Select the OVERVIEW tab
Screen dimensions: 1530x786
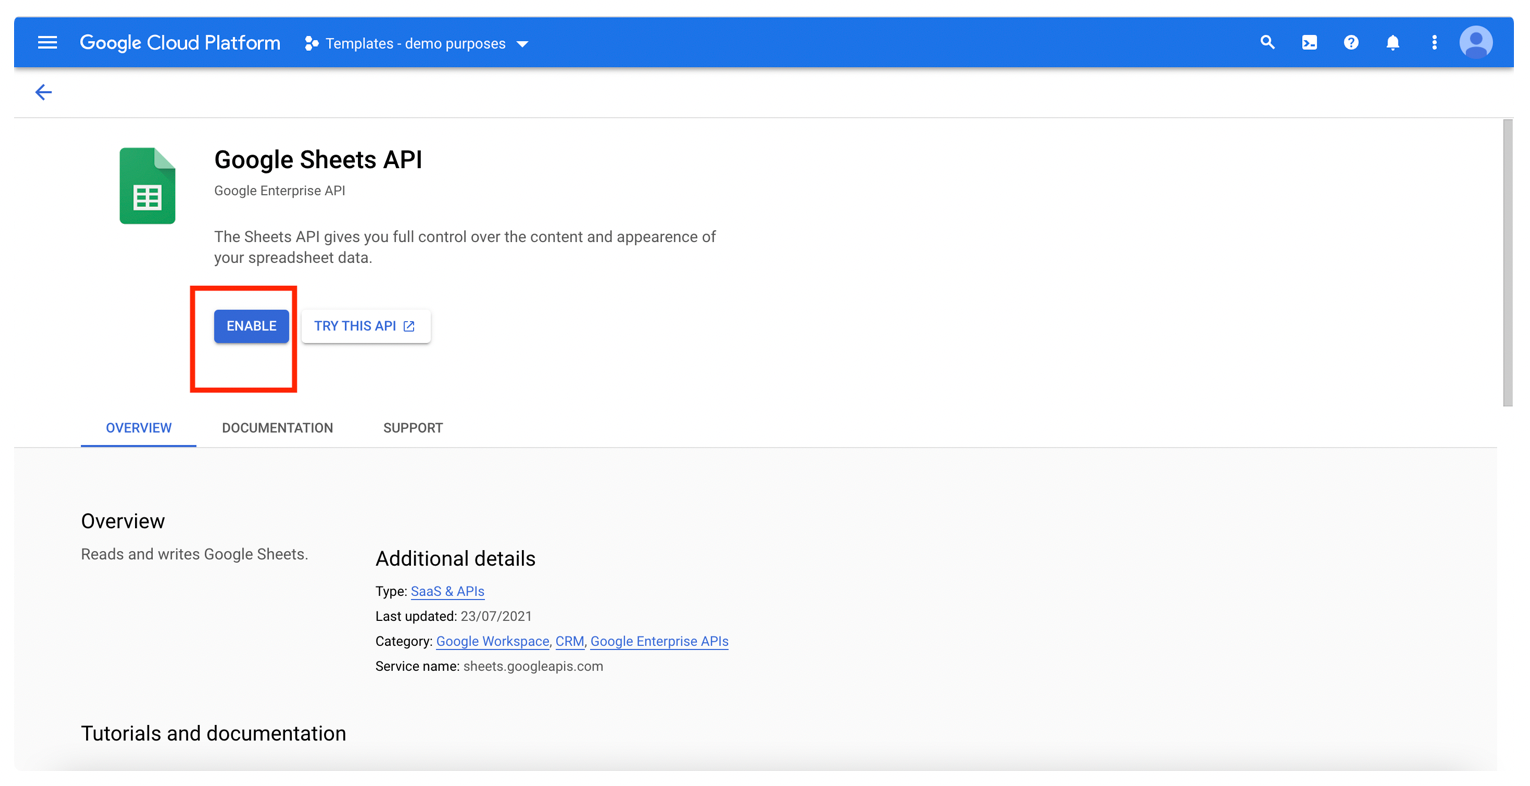pyautogui.click(x=139, y=428)
